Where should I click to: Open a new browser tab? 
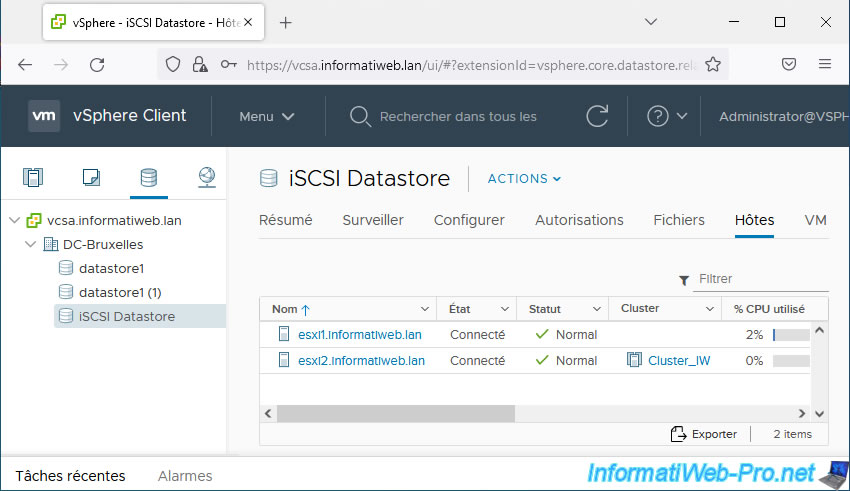(286, 23)
